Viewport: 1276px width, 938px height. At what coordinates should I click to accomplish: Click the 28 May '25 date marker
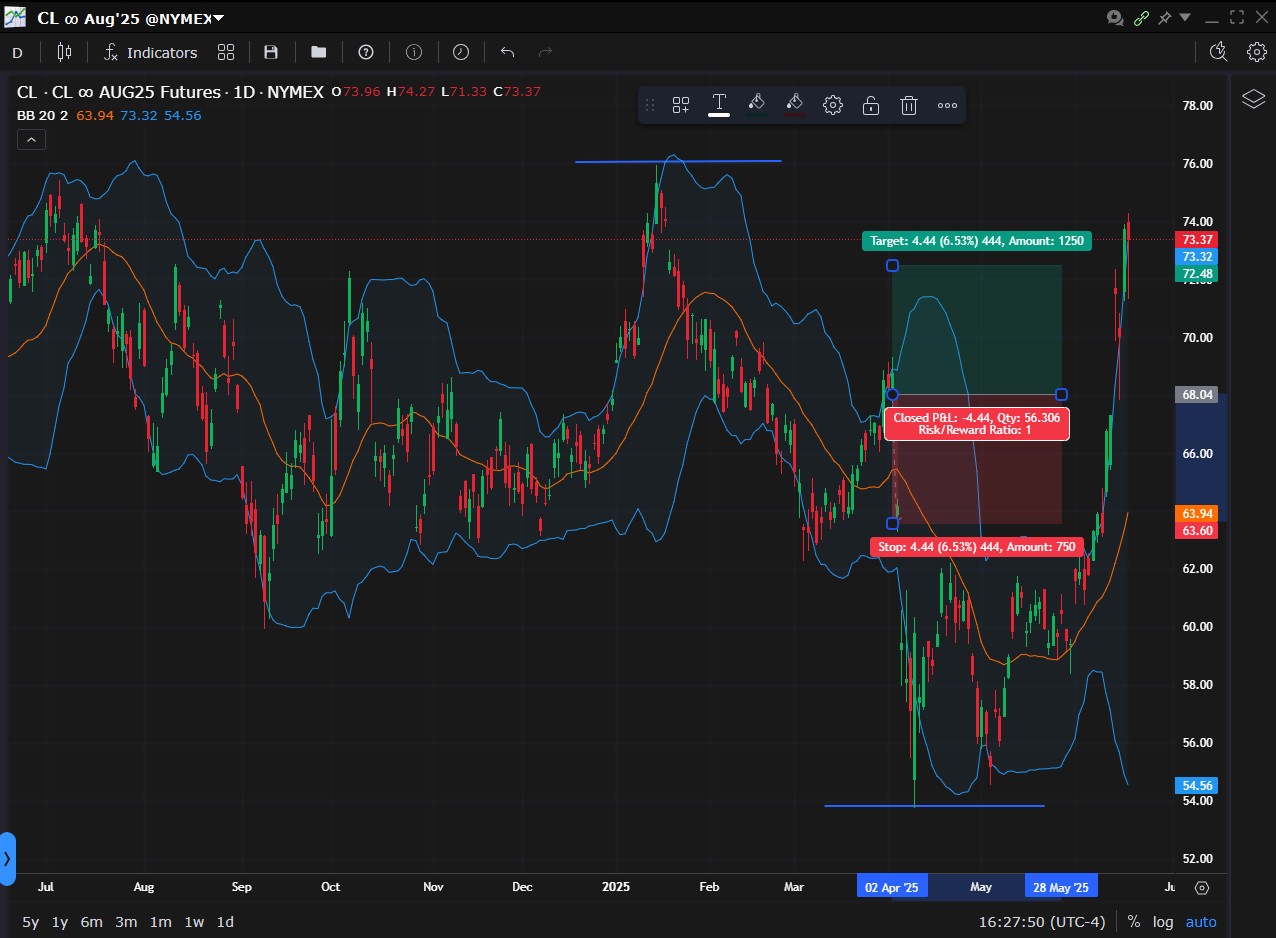point(1061,886)
